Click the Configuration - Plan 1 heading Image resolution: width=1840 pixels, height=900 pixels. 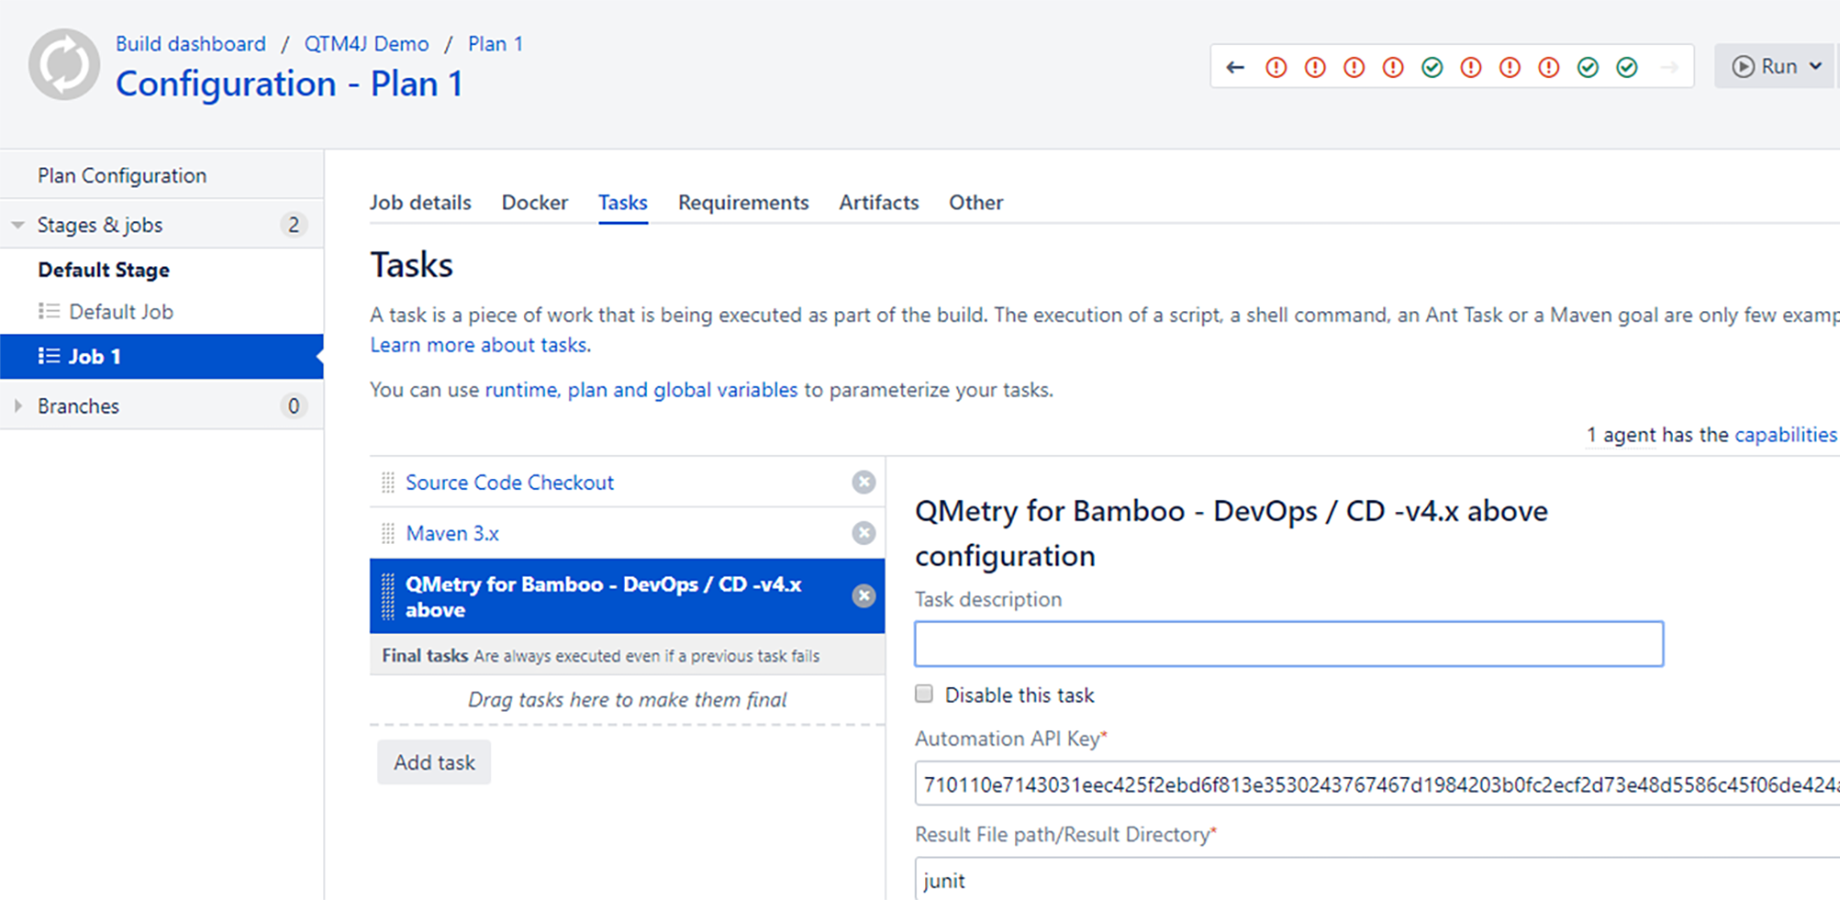pyautogui.click(x=289, y=84)
